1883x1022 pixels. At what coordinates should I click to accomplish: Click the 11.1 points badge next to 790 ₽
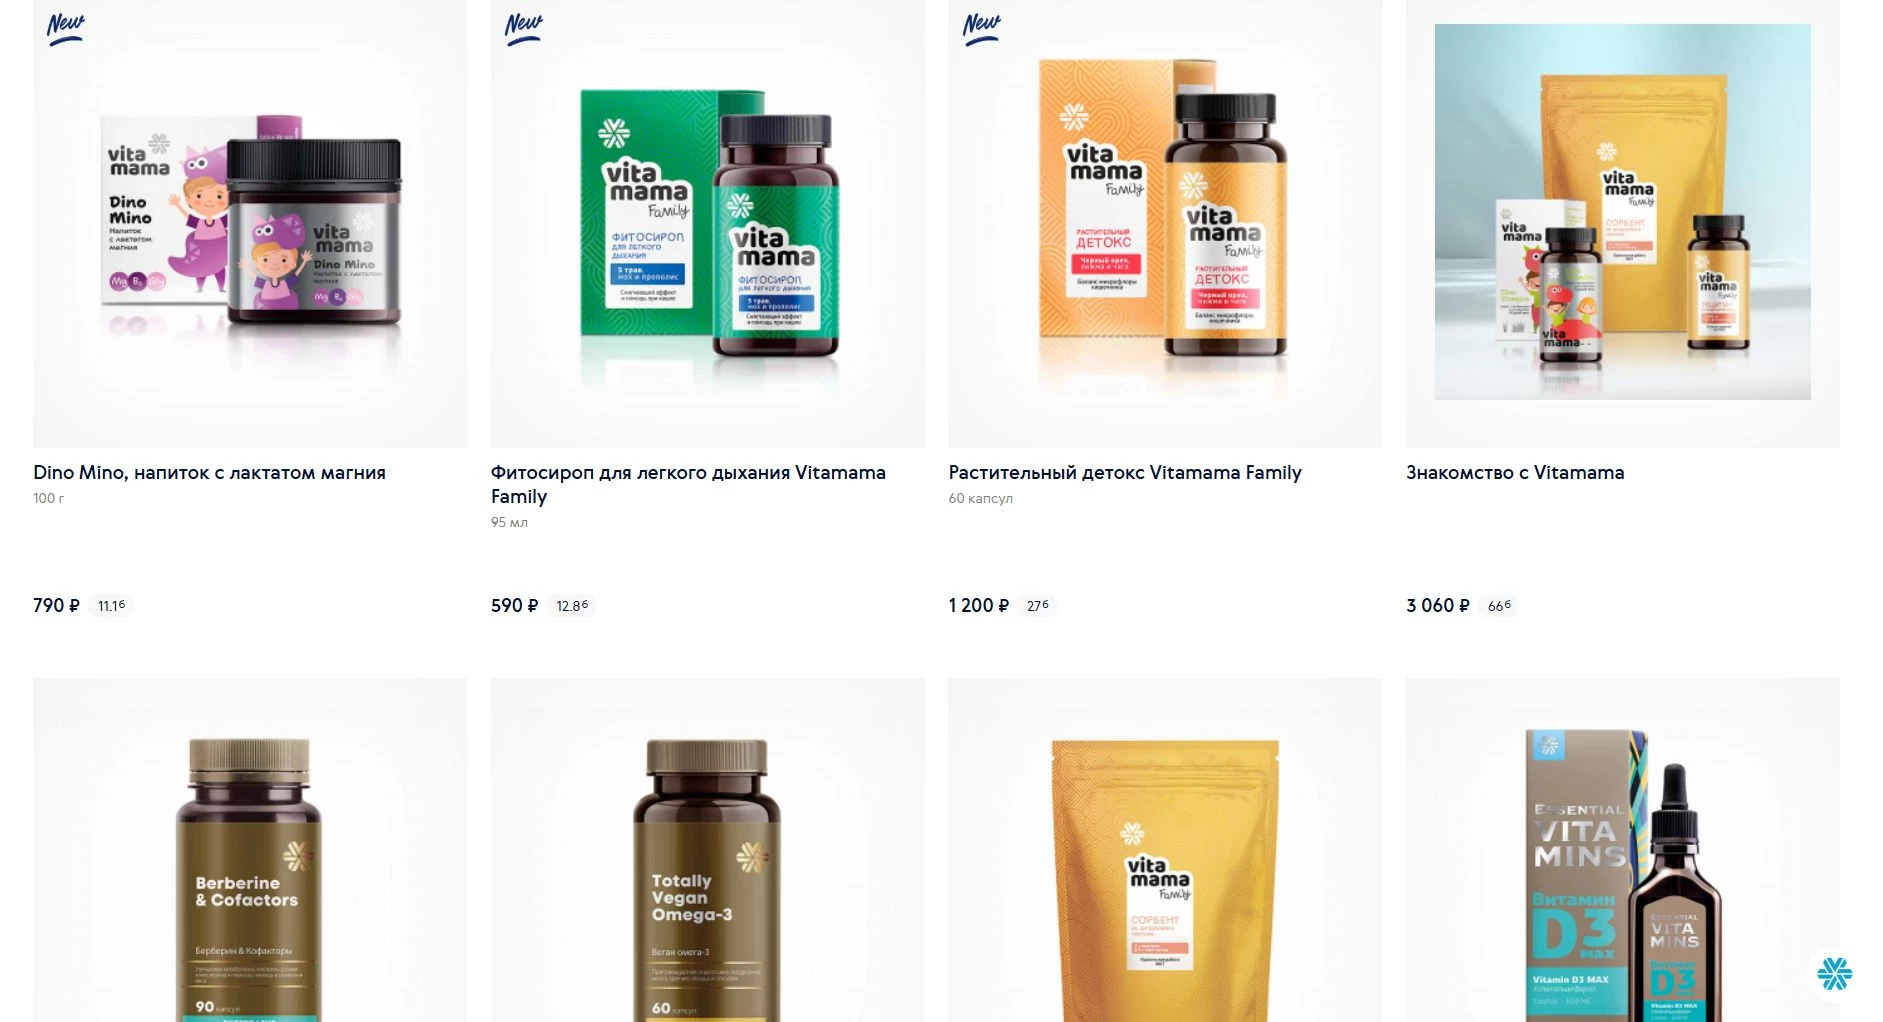click(111, 606)
